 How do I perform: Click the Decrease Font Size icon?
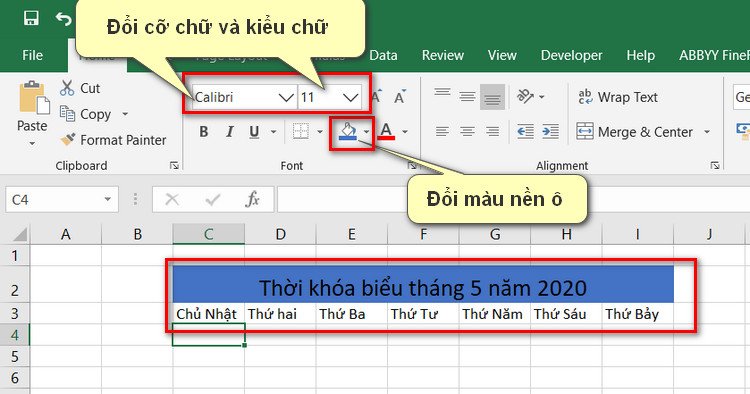pos(400,97)
